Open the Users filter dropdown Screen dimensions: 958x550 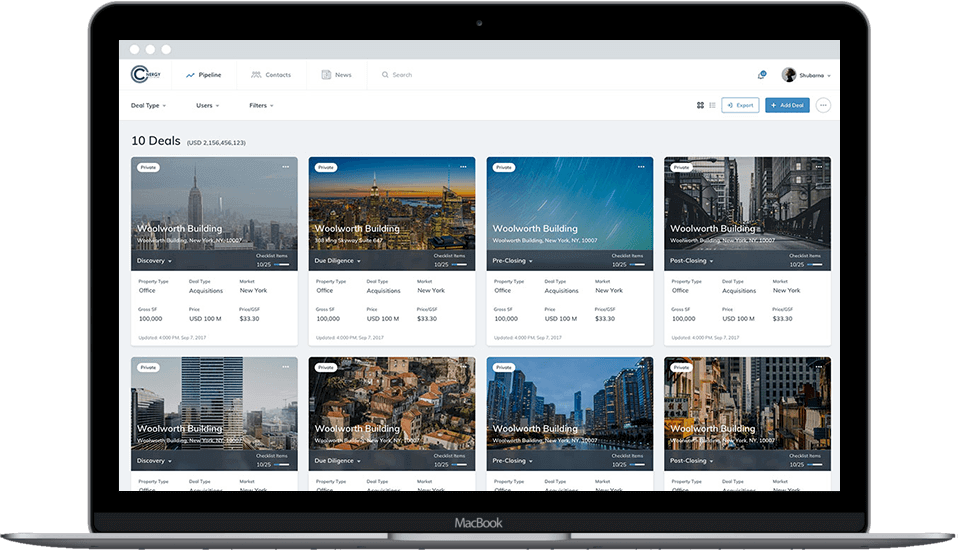208,105
